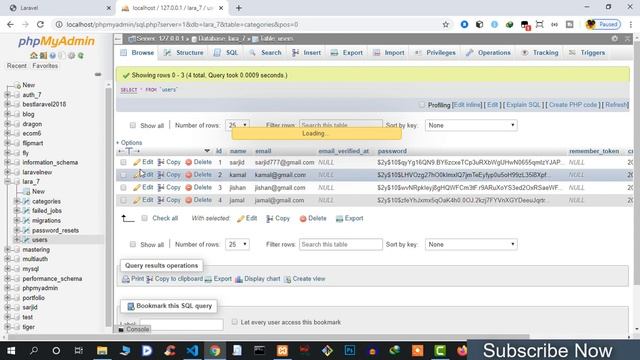Expand the auth_7 database node

click(7, 95)
